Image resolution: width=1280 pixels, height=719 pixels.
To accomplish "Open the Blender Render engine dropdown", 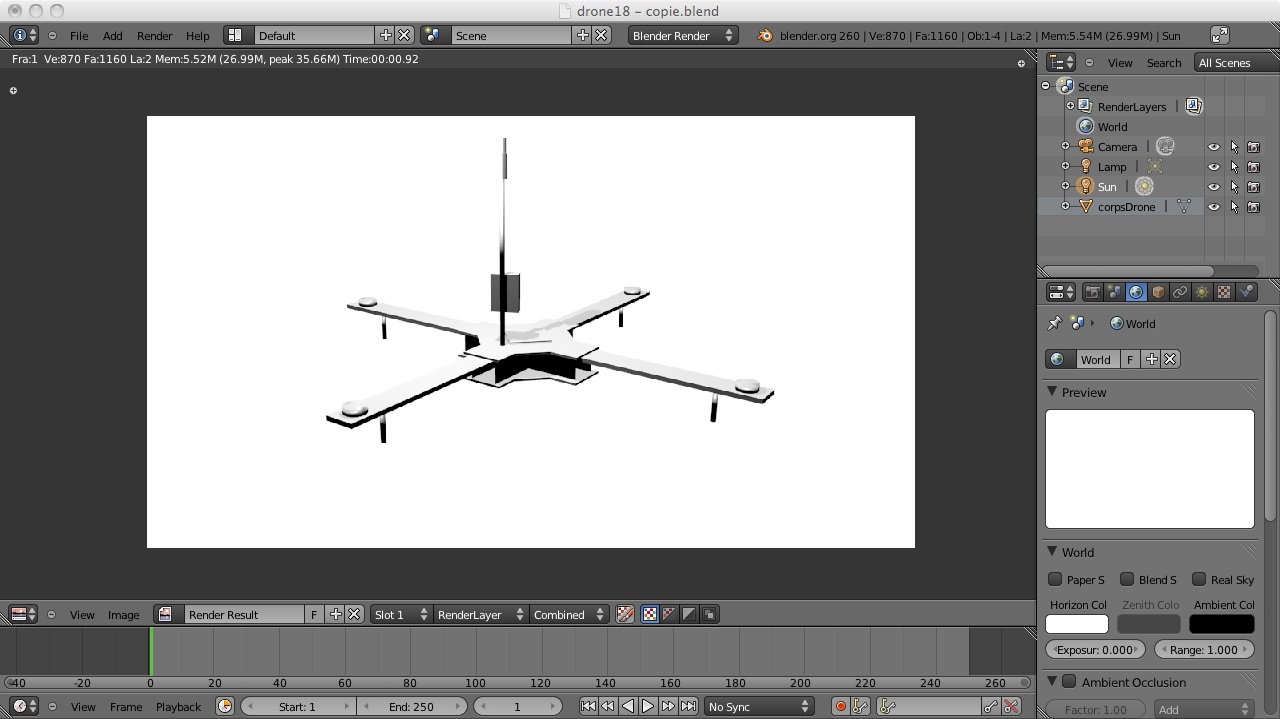I will click(x=682, y=35).
